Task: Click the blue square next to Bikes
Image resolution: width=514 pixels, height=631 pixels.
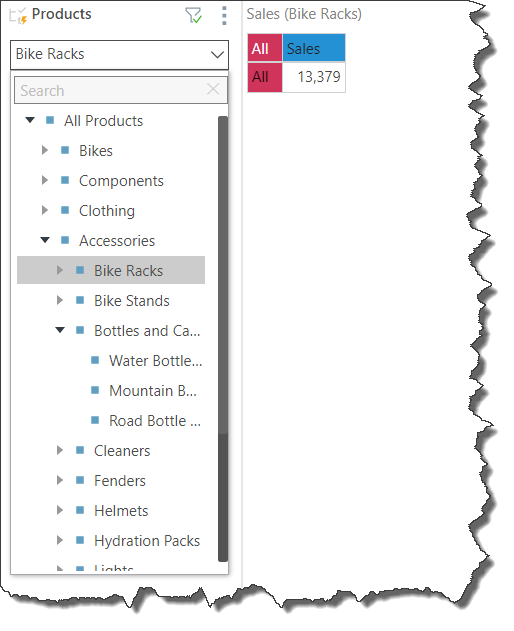Action: point(65,150)
